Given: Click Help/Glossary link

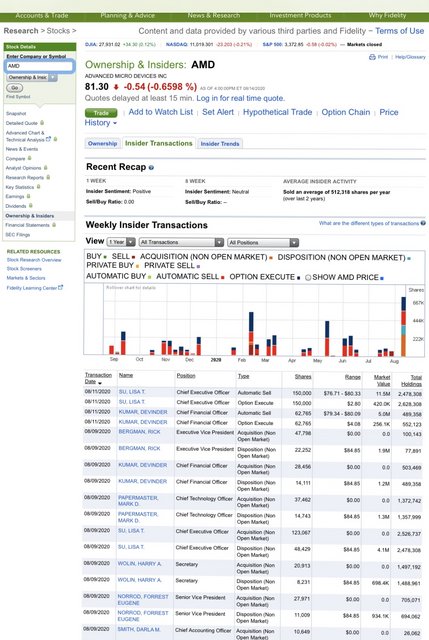Looking at the screenshot, I should 410,57.
